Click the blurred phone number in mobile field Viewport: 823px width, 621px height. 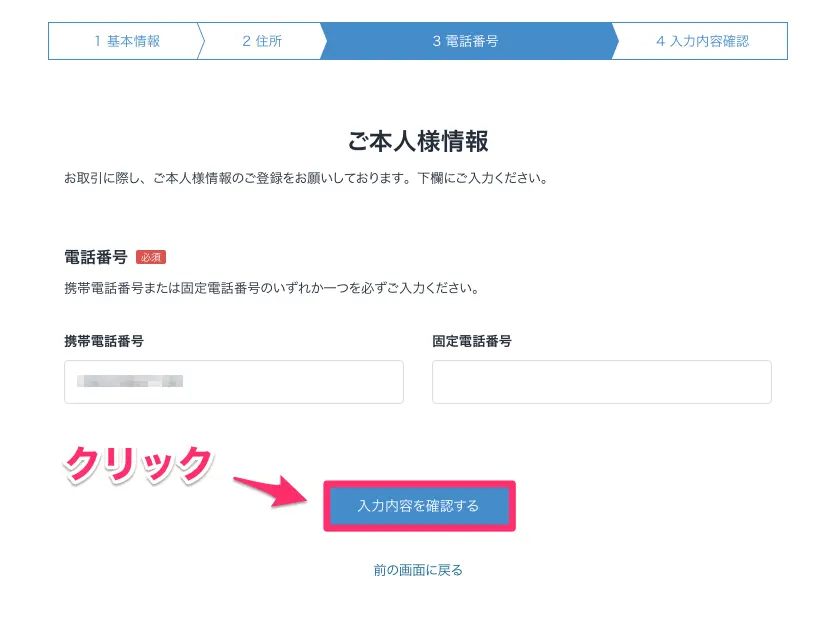(x=130, y=381)
